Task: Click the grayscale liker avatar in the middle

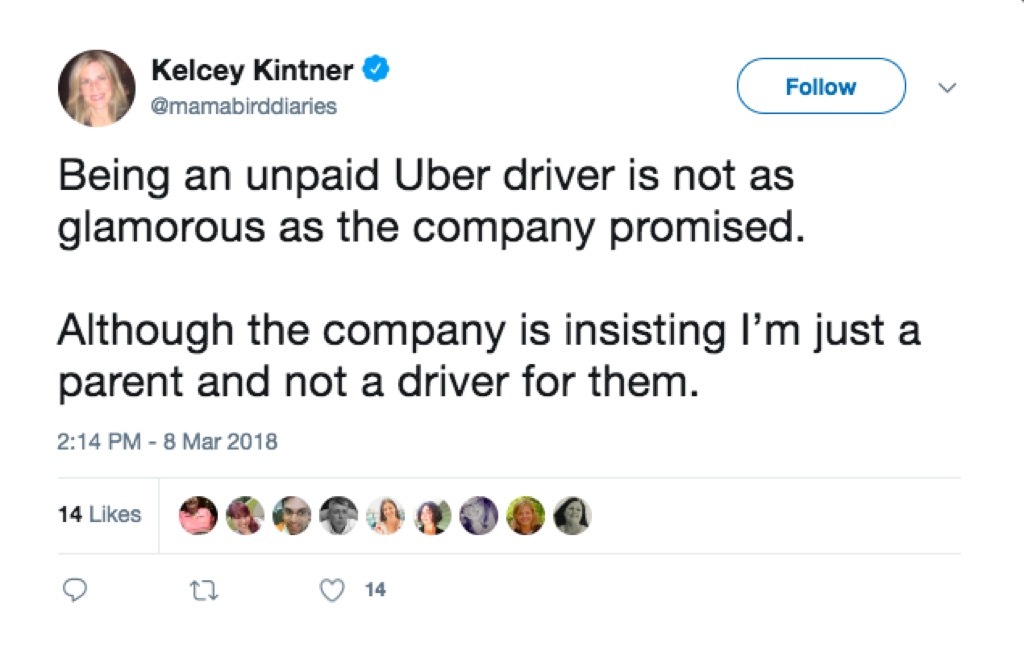Action: (338, 514)
